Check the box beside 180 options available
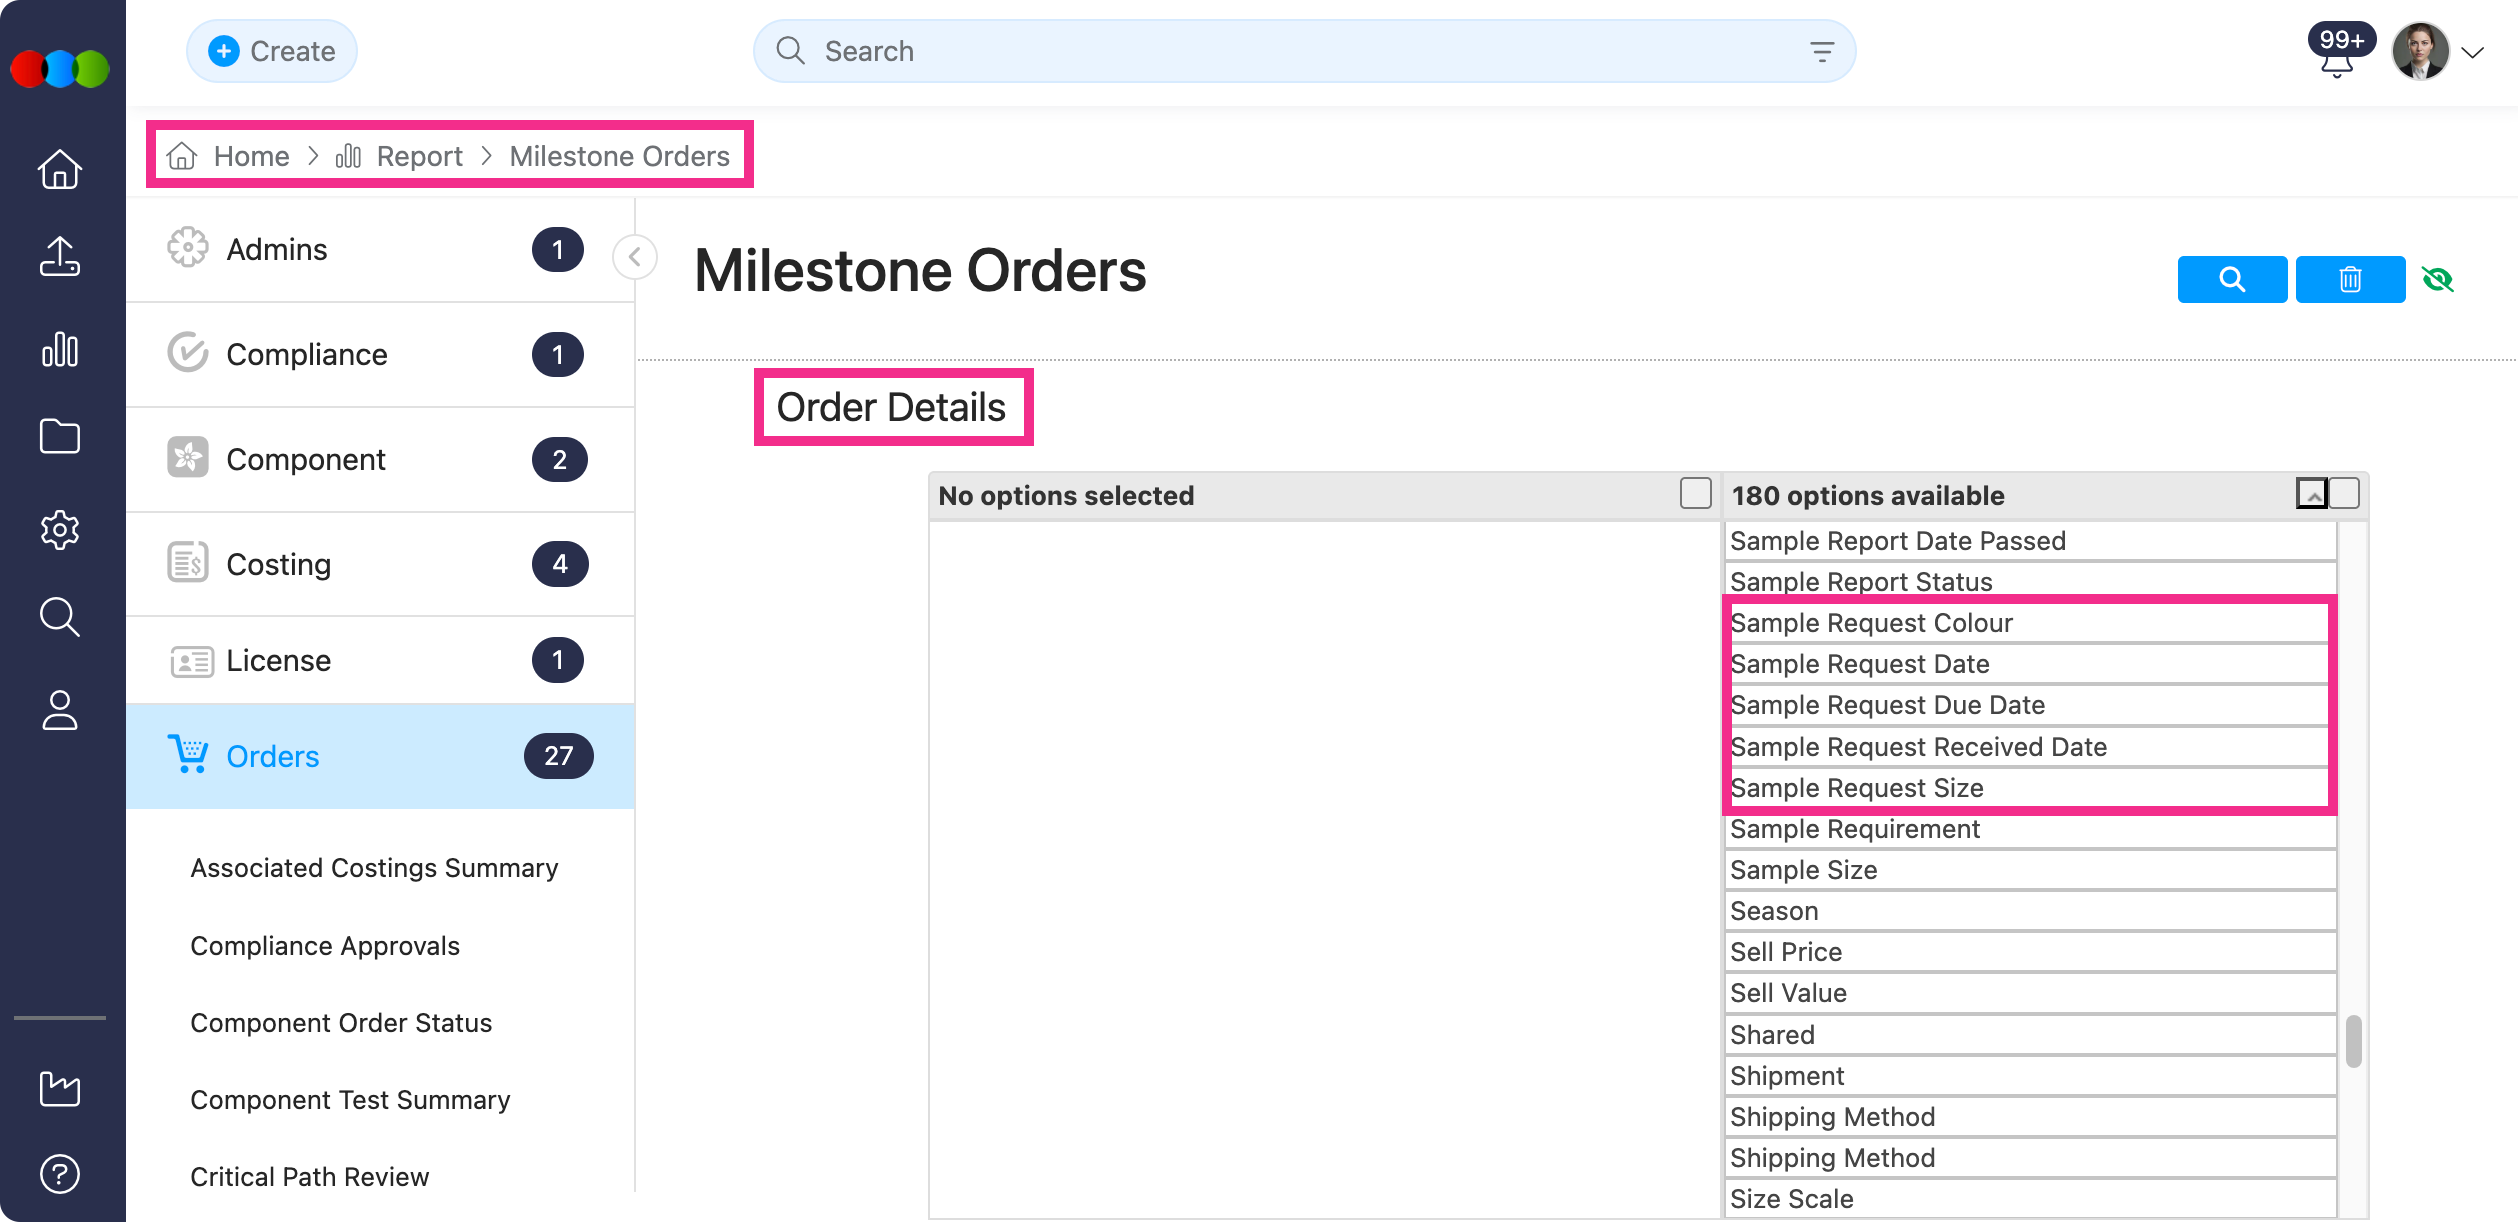 pyautogui.click(x=2344, y=494)
